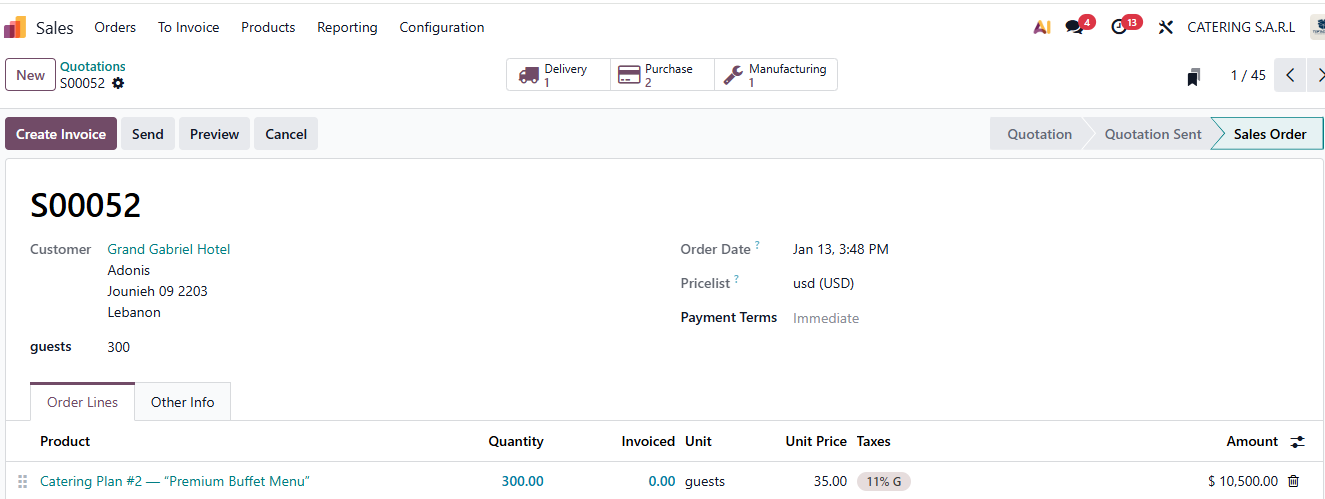Click the wrench tools icon
Viewport: 1325px width, 499px height.
pyautogui.click(x=1165, y=27)
